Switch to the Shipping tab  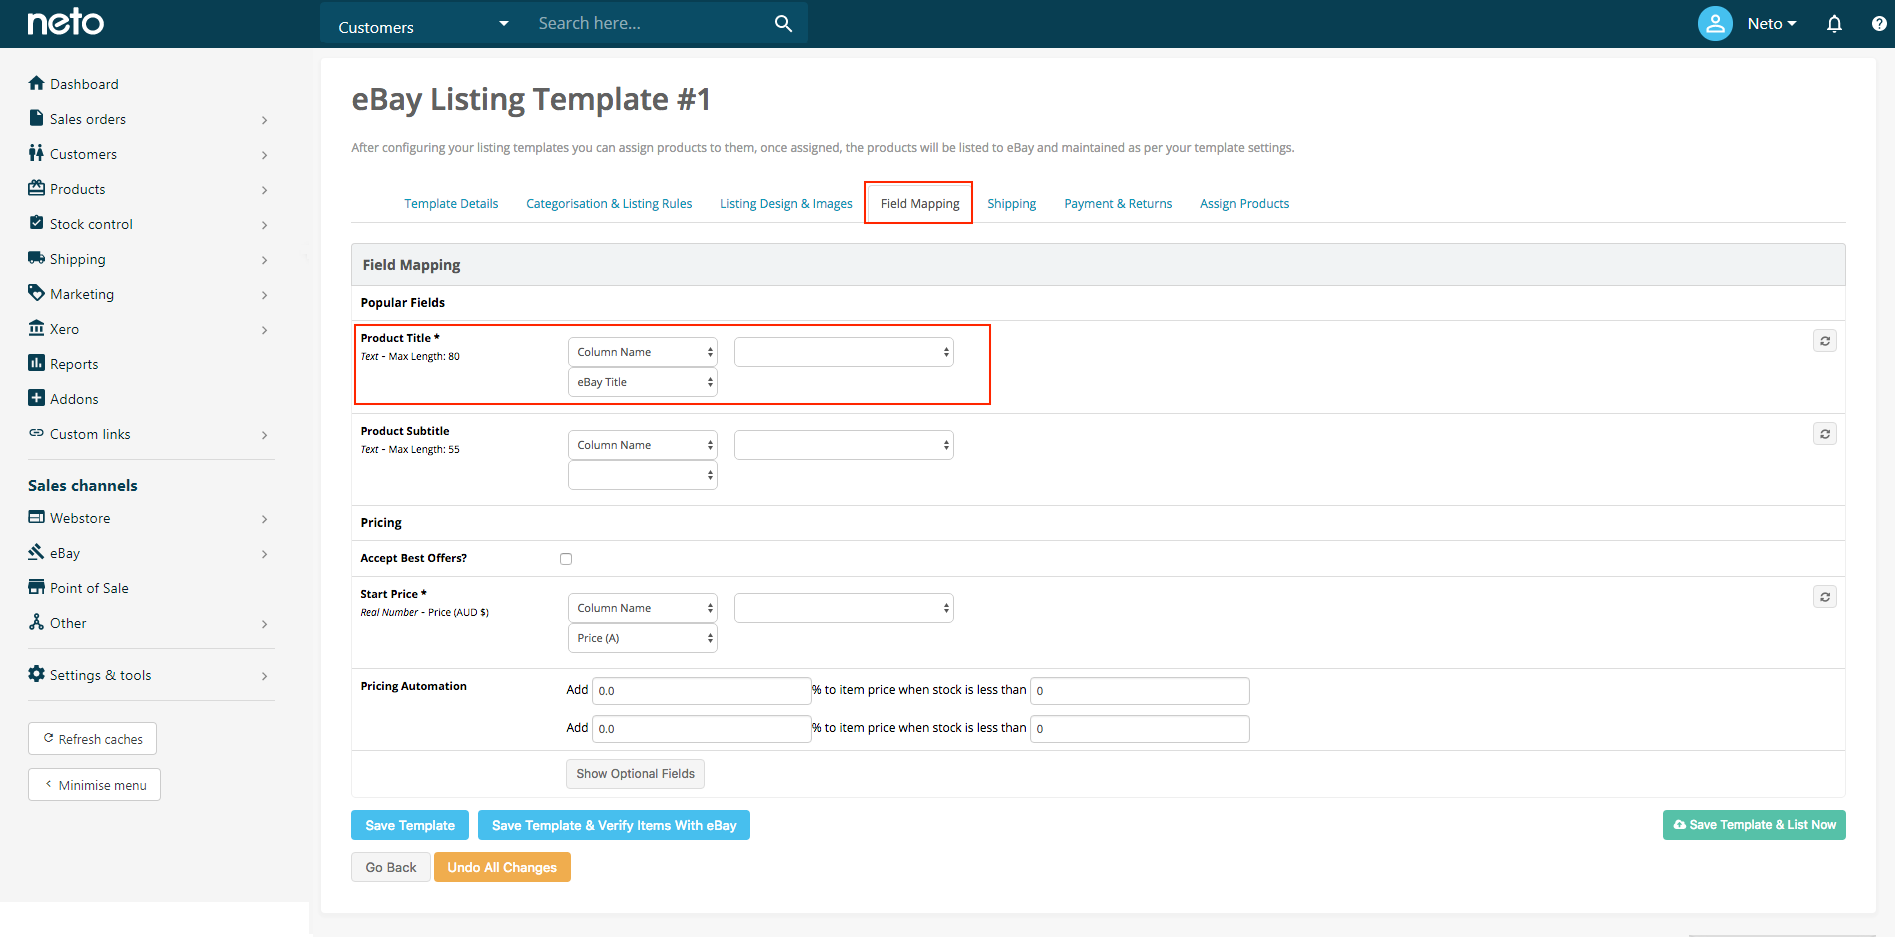pyautogui.click(x=1012, y=204)
